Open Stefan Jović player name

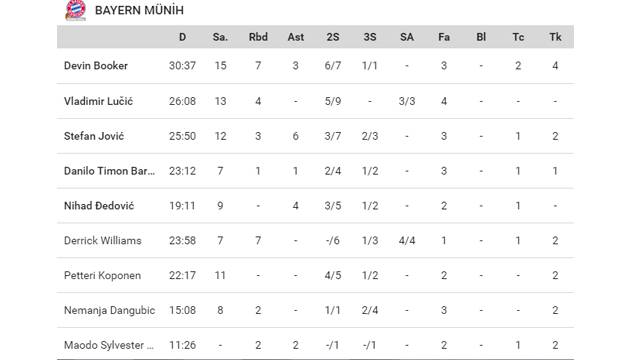(94, 136)
